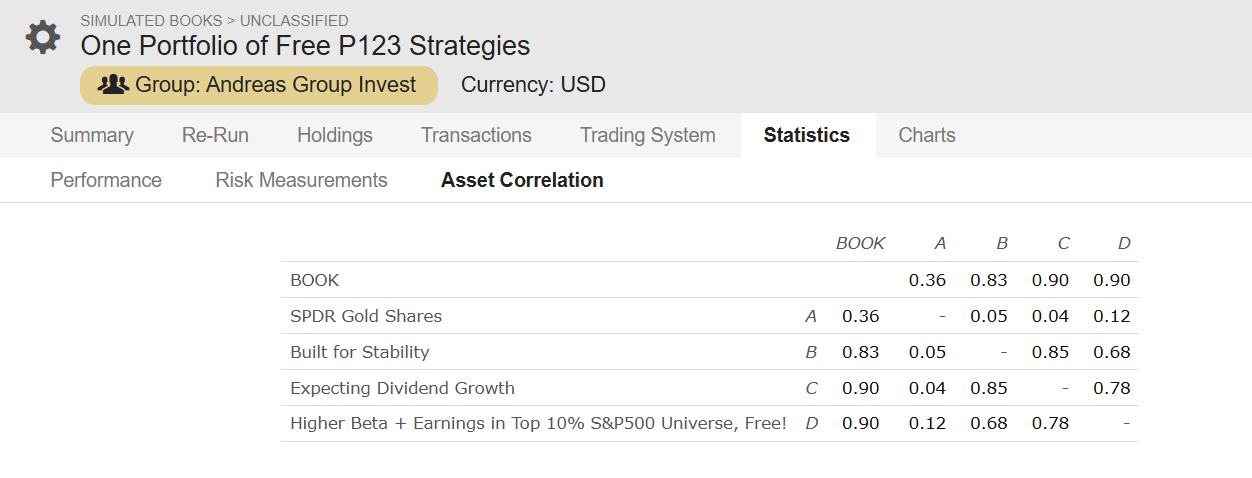The image size is (1252, 478).
Task: Click the UNCLASSIFIED breadcrumb link
Action: pos(294,20)
